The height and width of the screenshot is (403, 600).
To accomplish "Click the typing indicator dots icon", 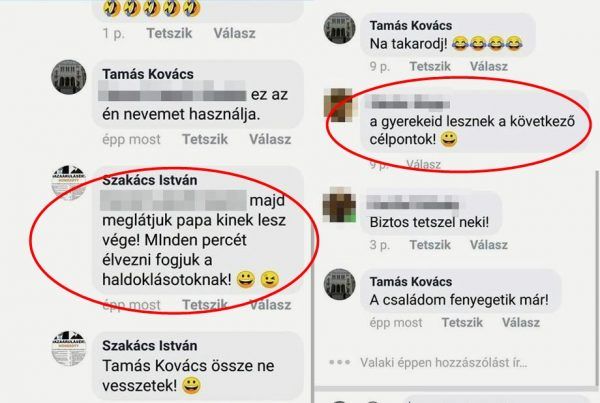I will [x=339, y=362].
